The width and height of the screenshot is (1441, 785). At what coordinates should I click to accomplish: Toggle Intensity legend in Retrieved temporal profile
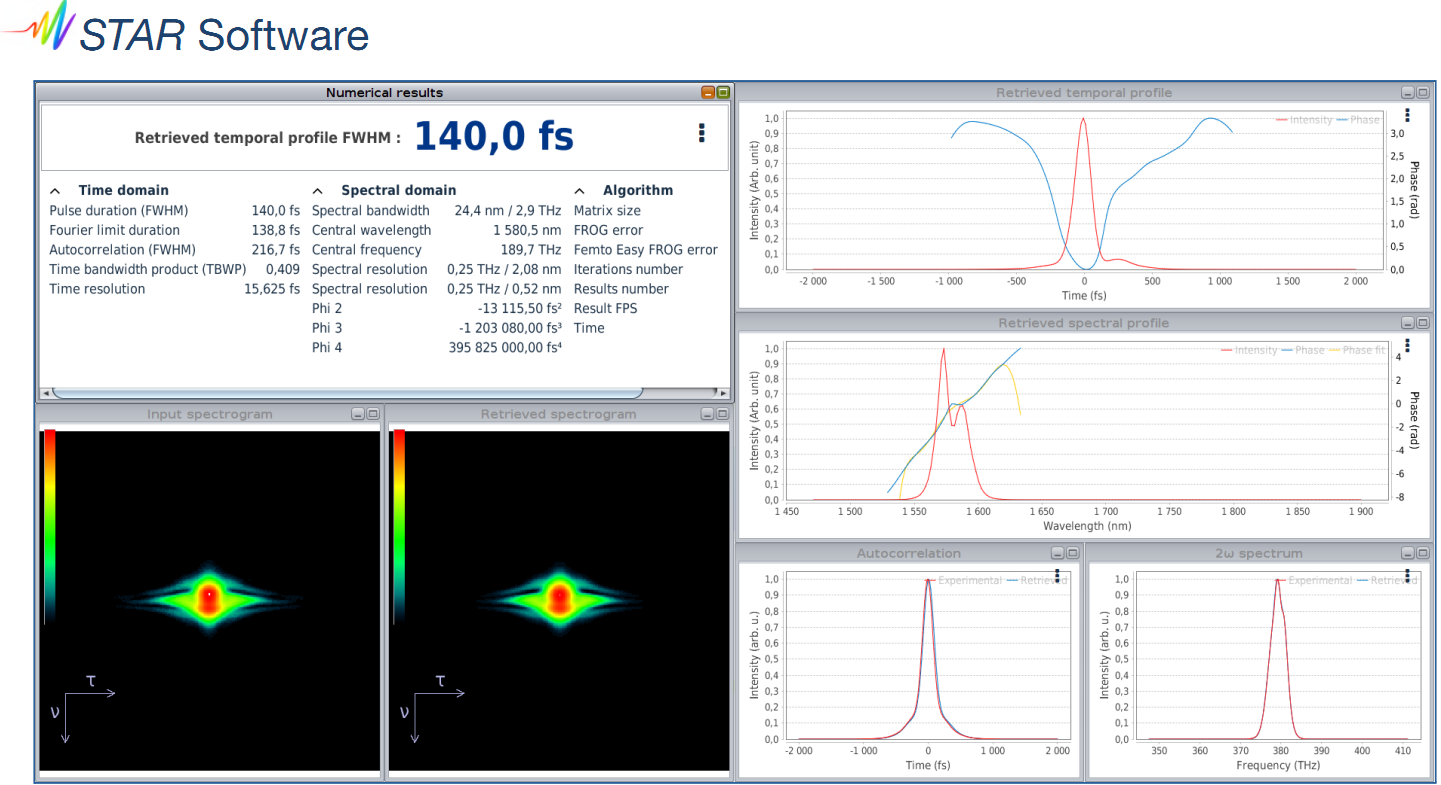click(x=1304, y=120)
